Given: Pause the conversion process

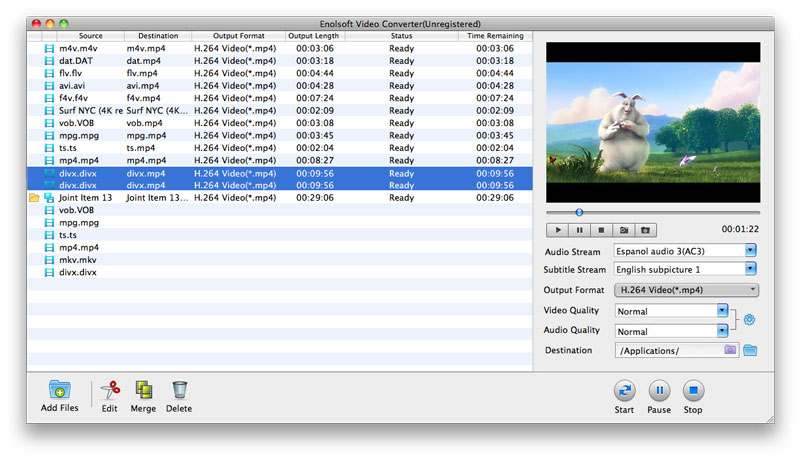Looking at the screenshot, I should click(659, 391).
